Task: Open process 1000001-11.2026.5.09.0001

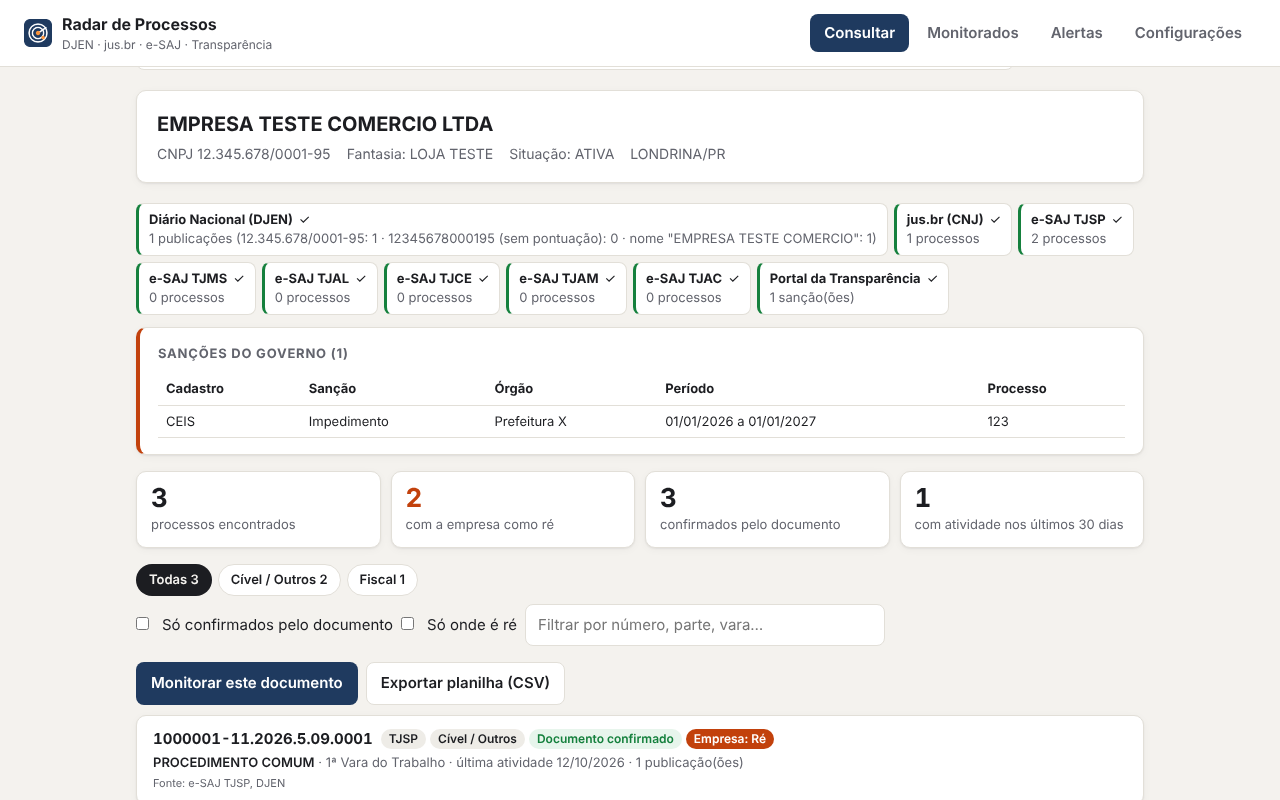Action: point(263,739)
